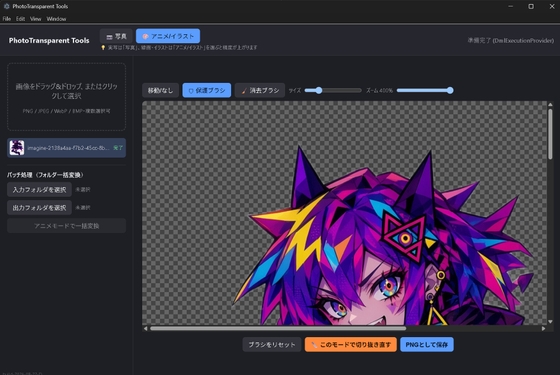
Task: Click the vertical scrollbar of the canvas
Action: point(550,134)
